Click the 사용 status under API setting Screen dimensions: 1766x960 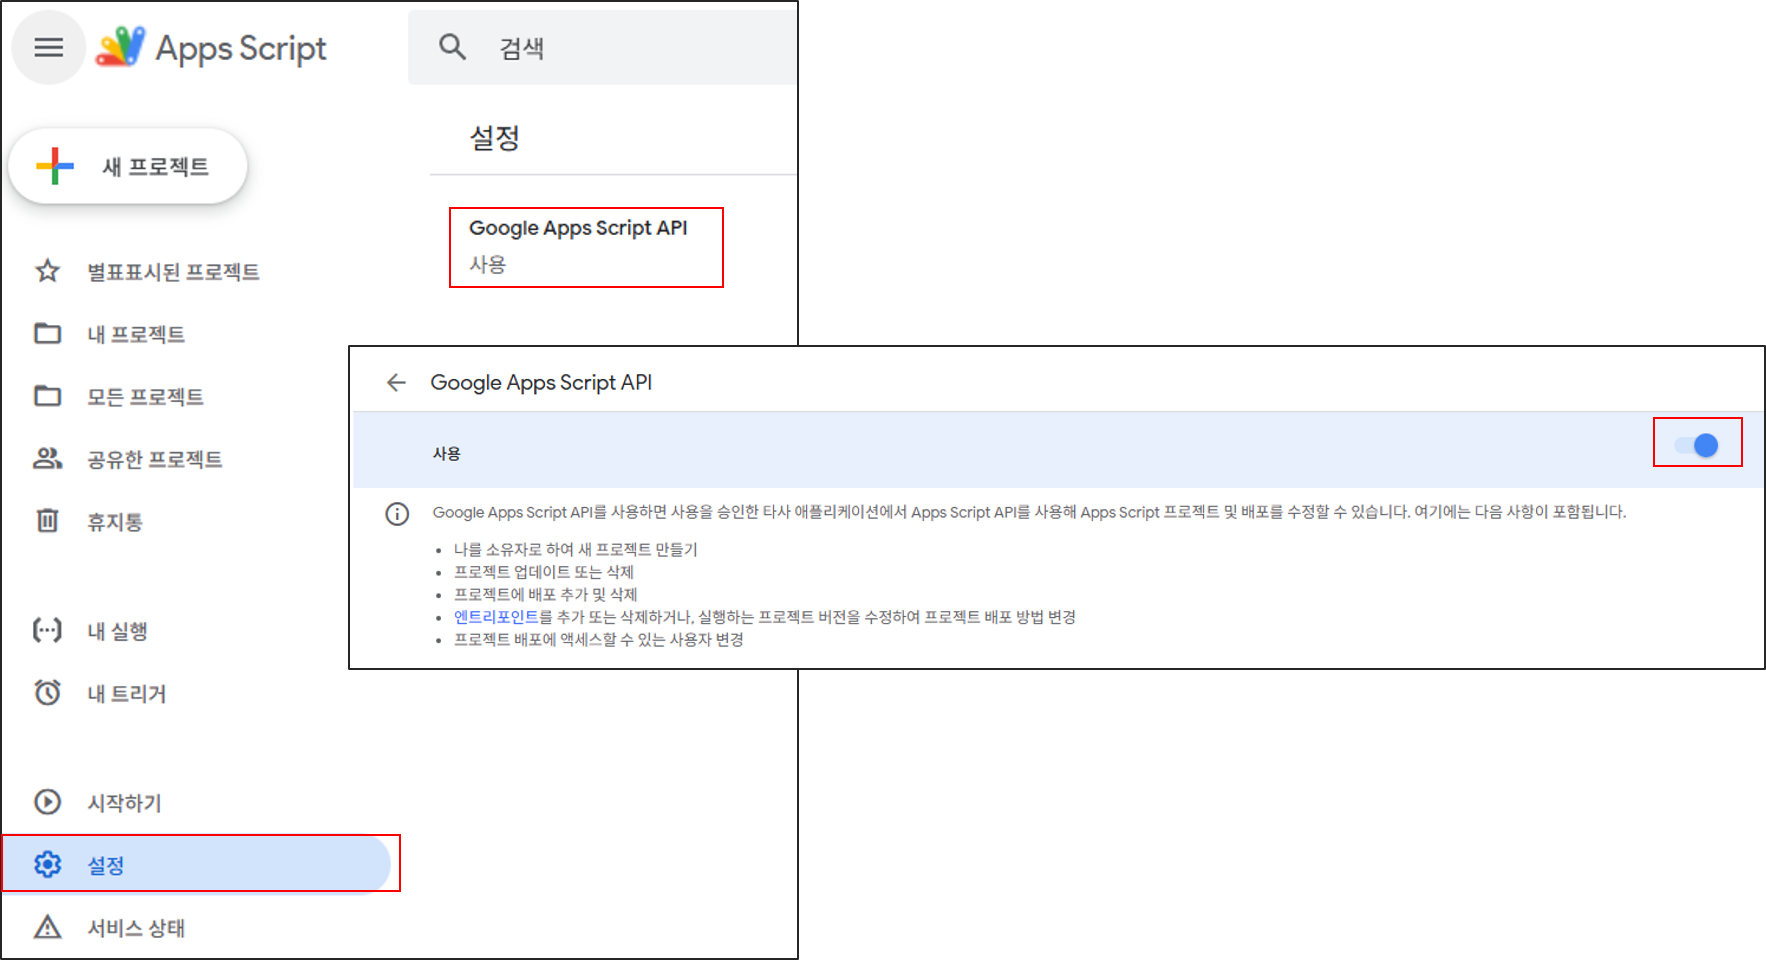pos(488,264)
